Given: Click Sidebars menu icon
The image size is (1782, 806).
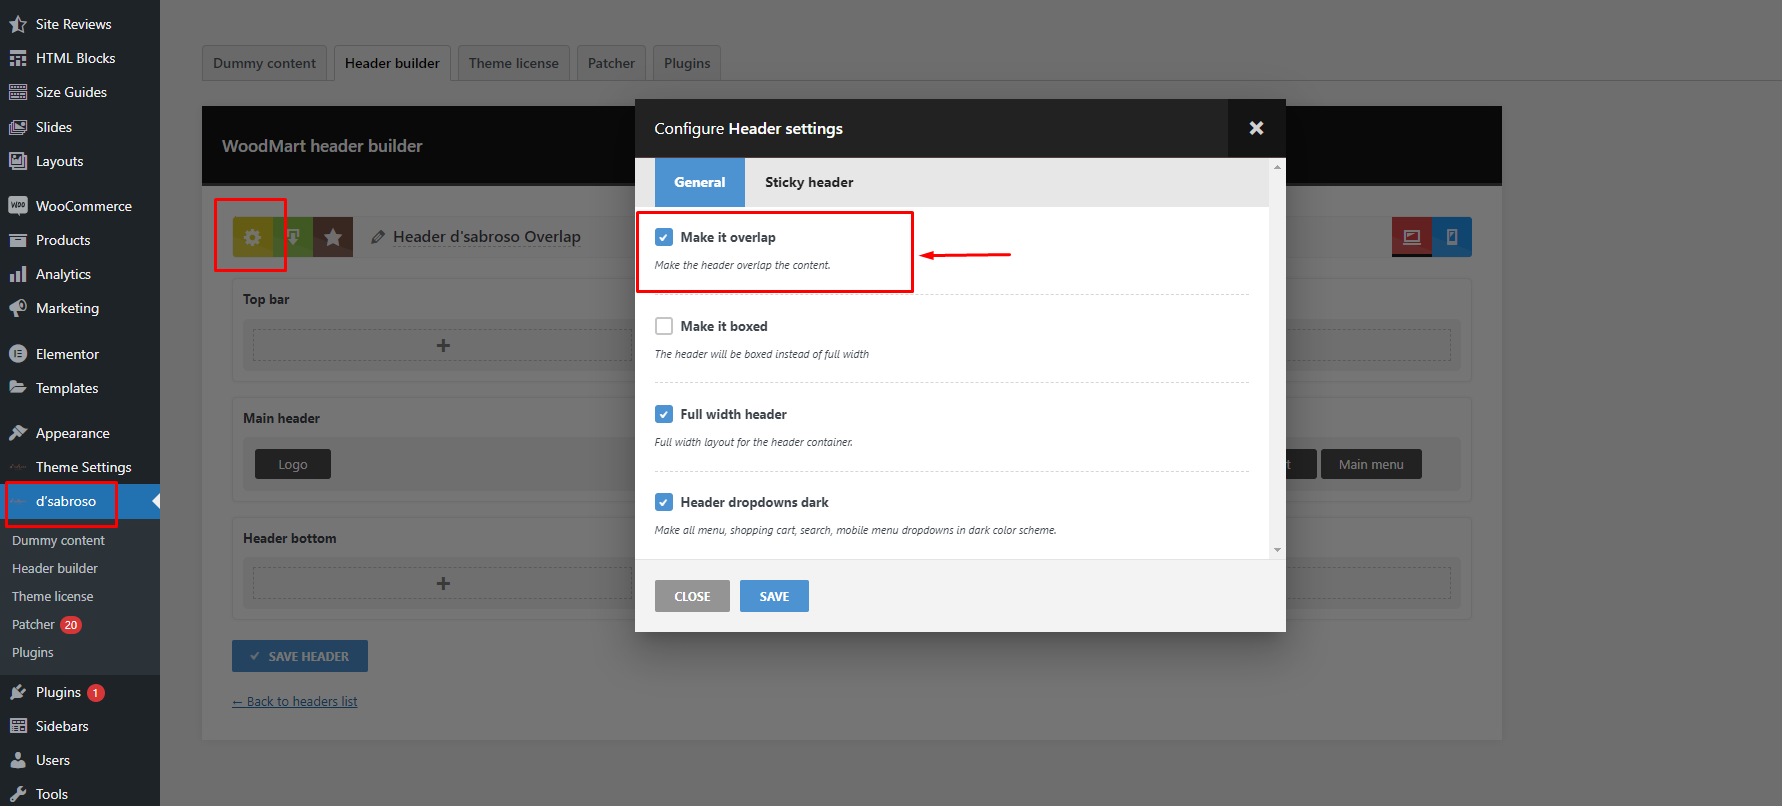Looking at the screenshot, I should [18, 726].
